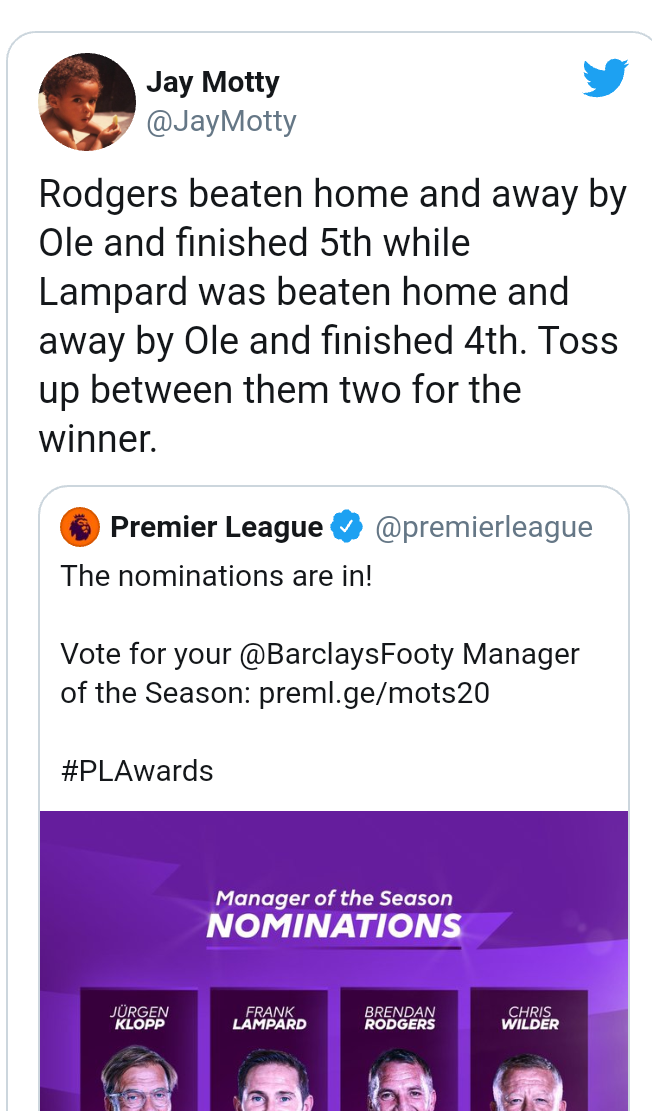This screenshot has height=1111, width=652.
Task: Select the Jürgen Klopp nominee card
Action: coord(139,1050)
